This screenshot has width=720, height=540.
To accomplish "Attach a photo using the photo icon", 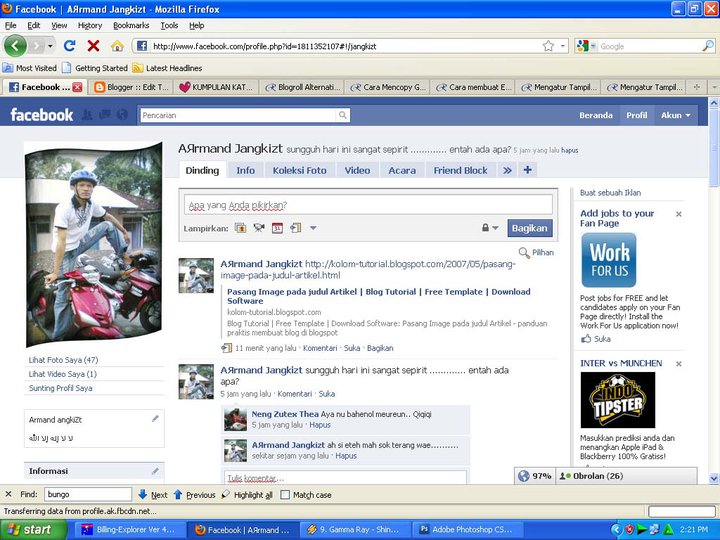I will point(240,228).
